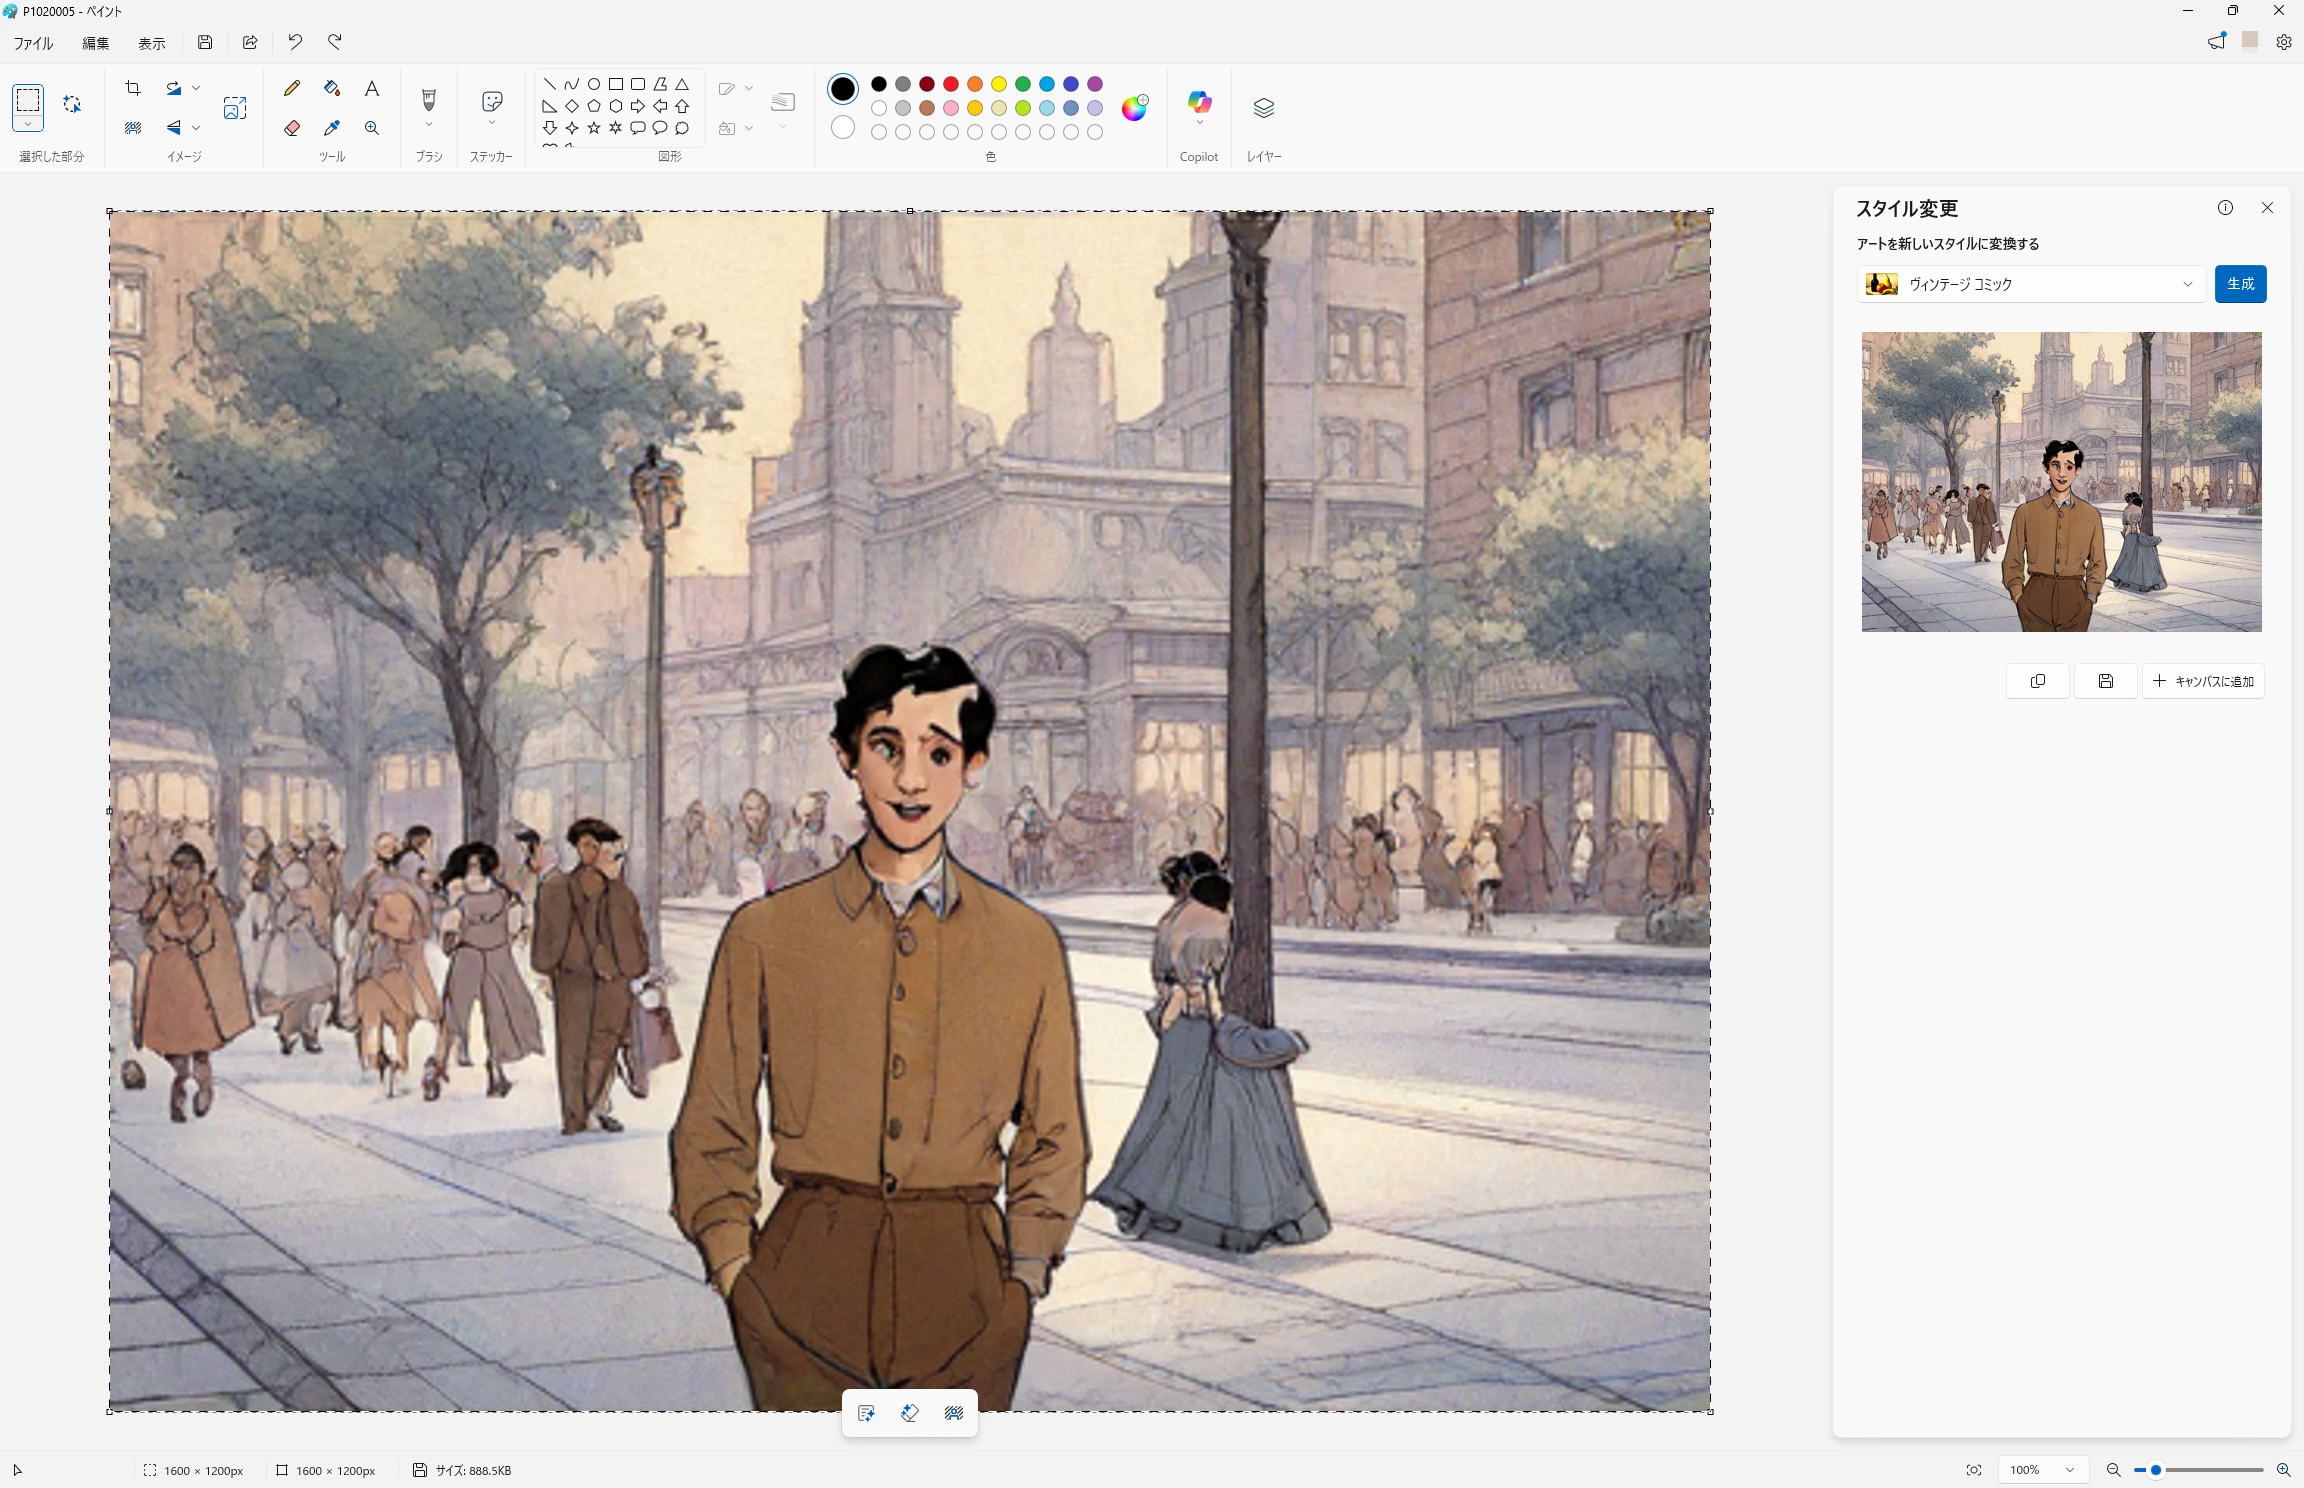Open the ファイル menu

tap(33, 43)
